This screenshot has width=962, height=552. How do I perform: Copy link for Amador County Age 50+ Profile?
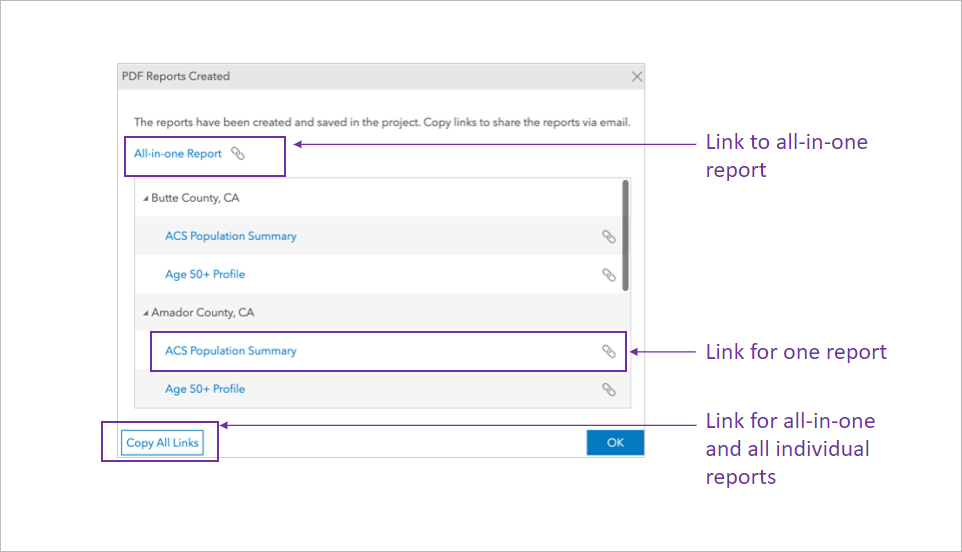pos(608,389)
